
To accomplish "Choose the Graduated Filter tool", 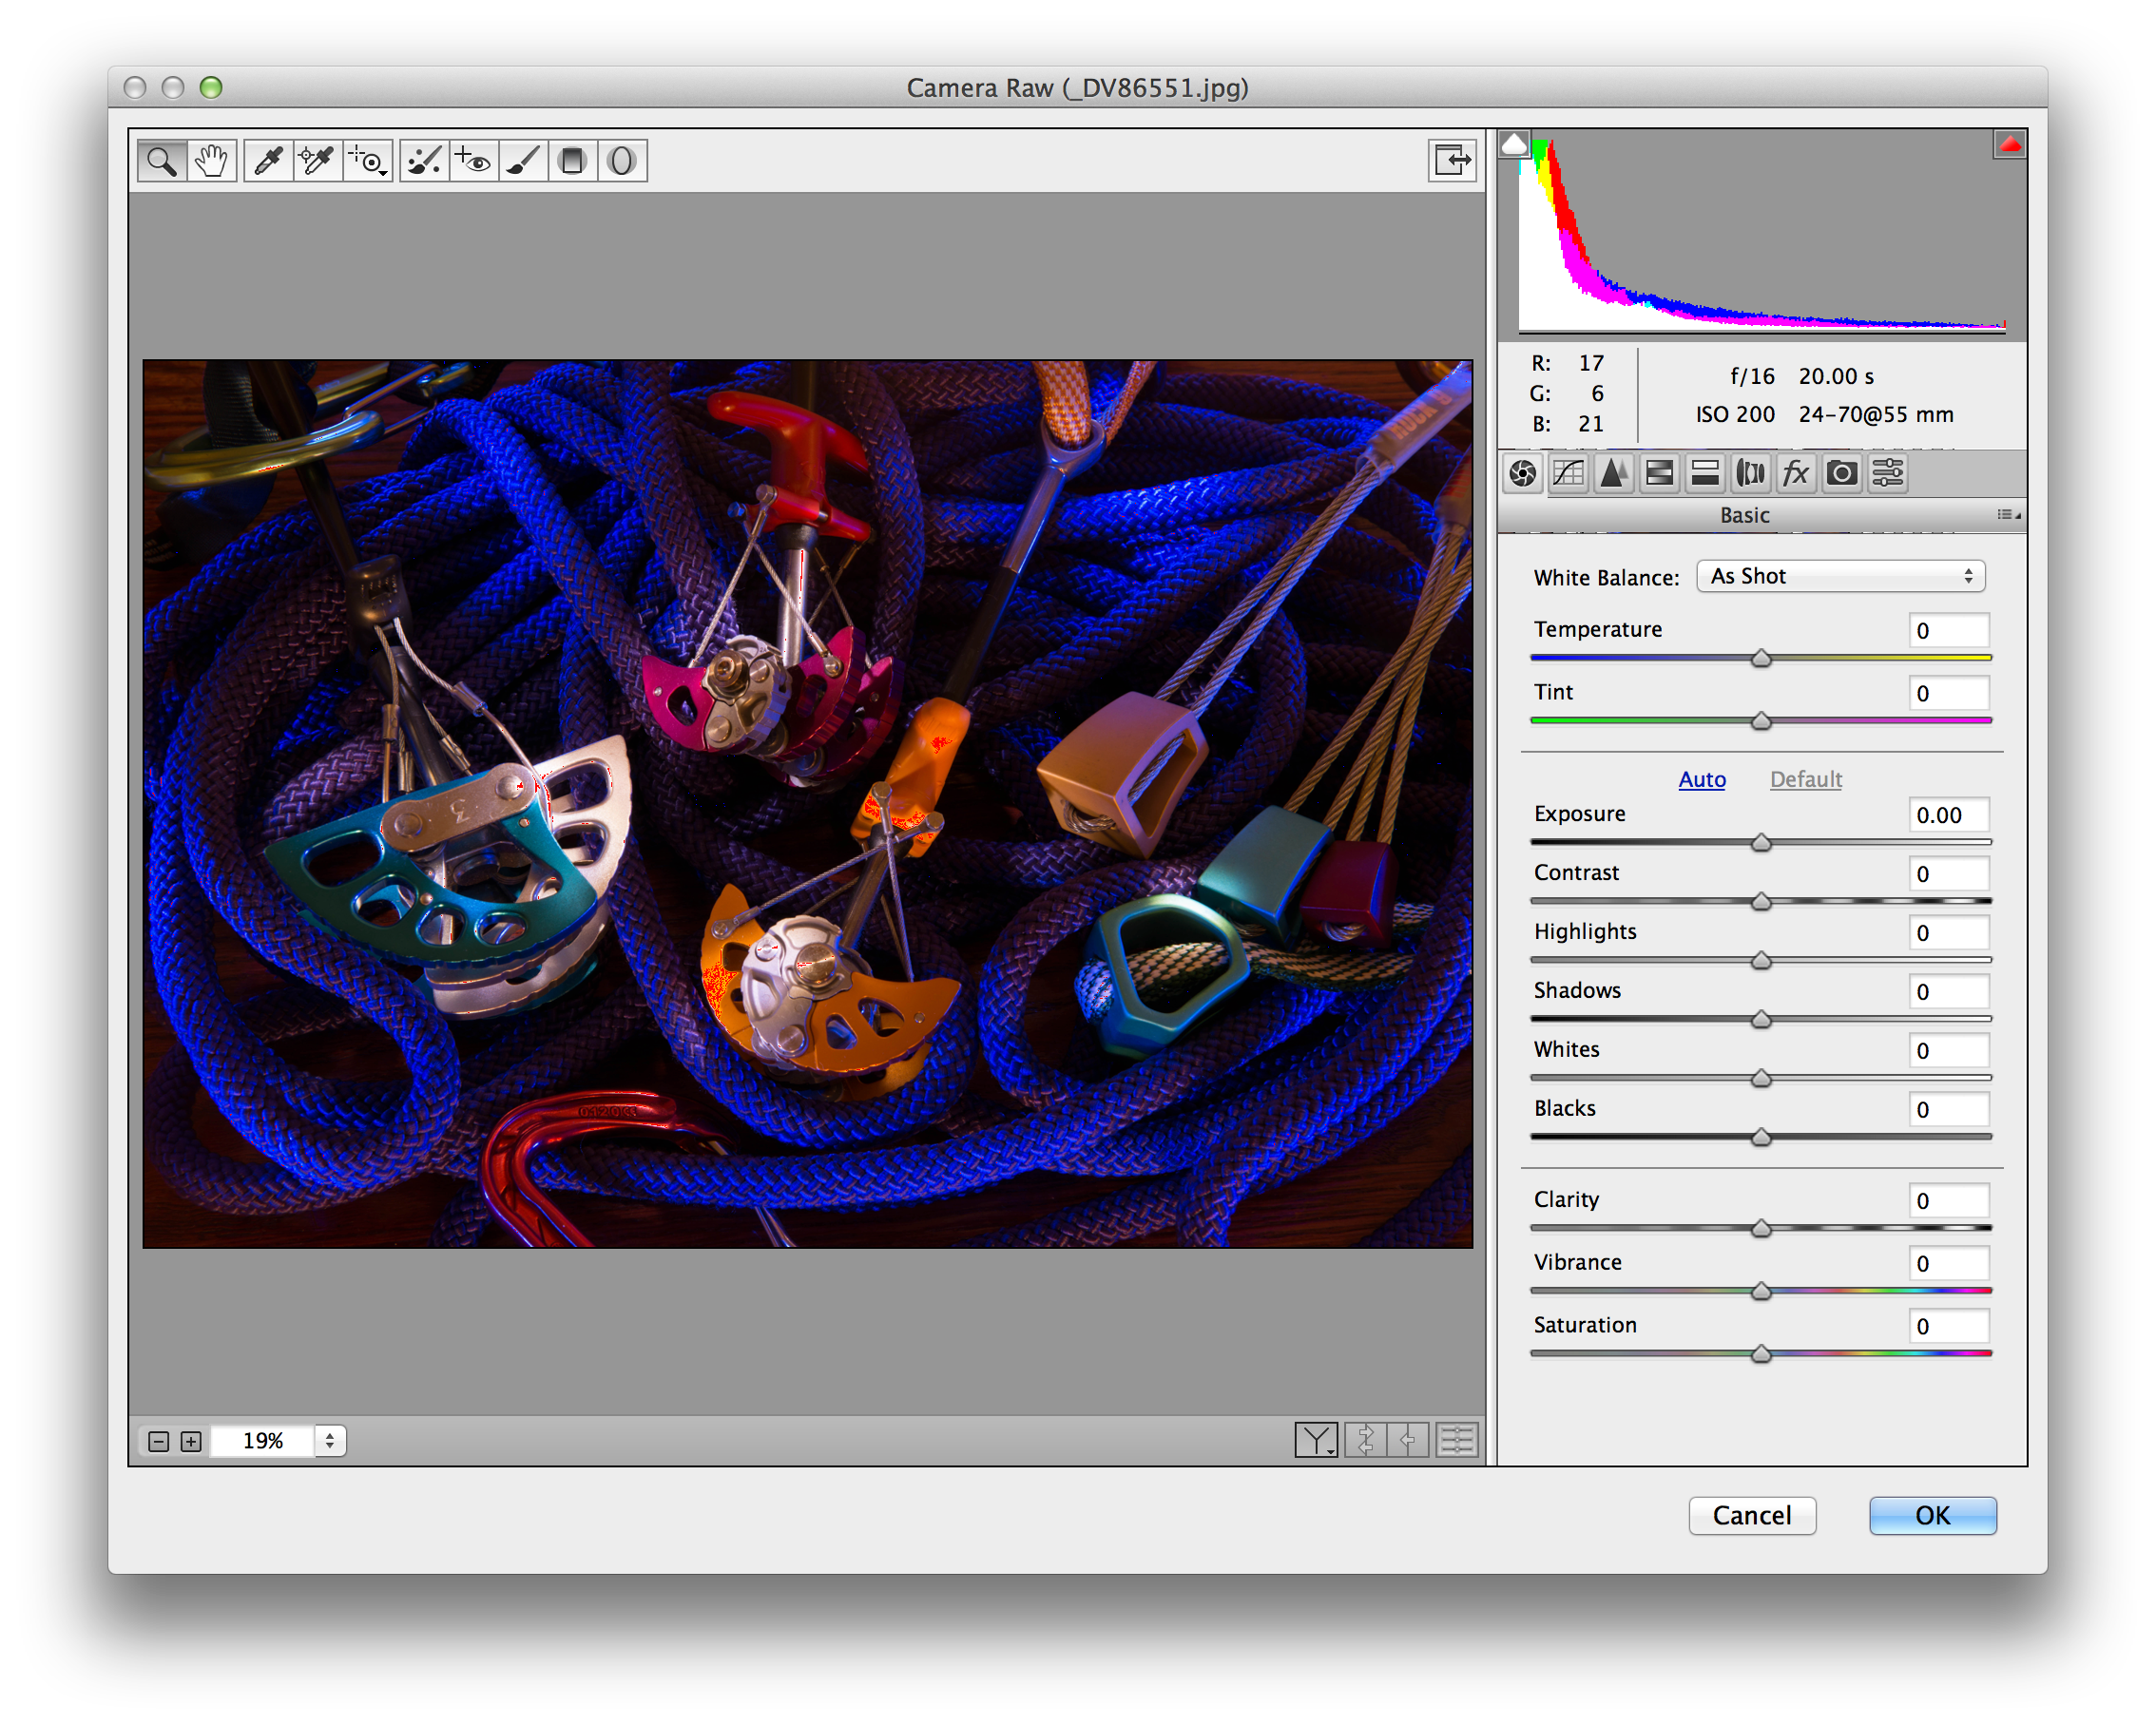I will [x=572, y=160].
